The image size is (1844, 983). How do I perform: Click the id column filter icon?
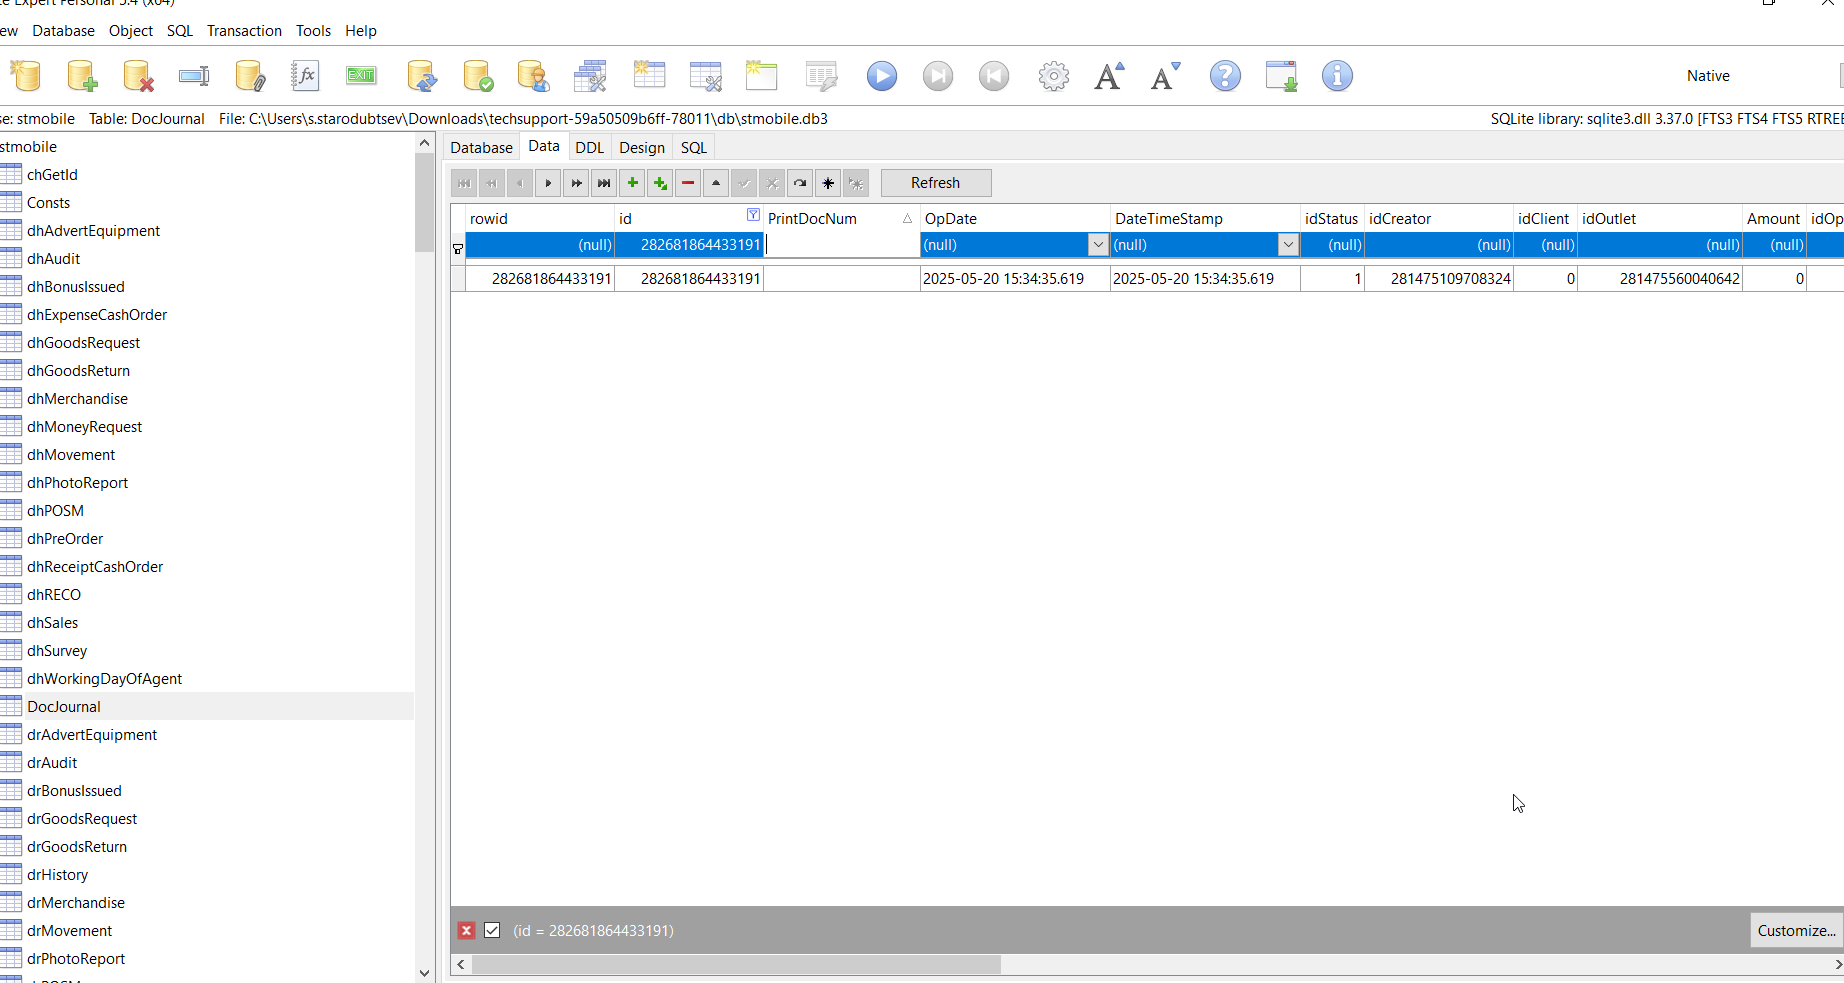753,215
